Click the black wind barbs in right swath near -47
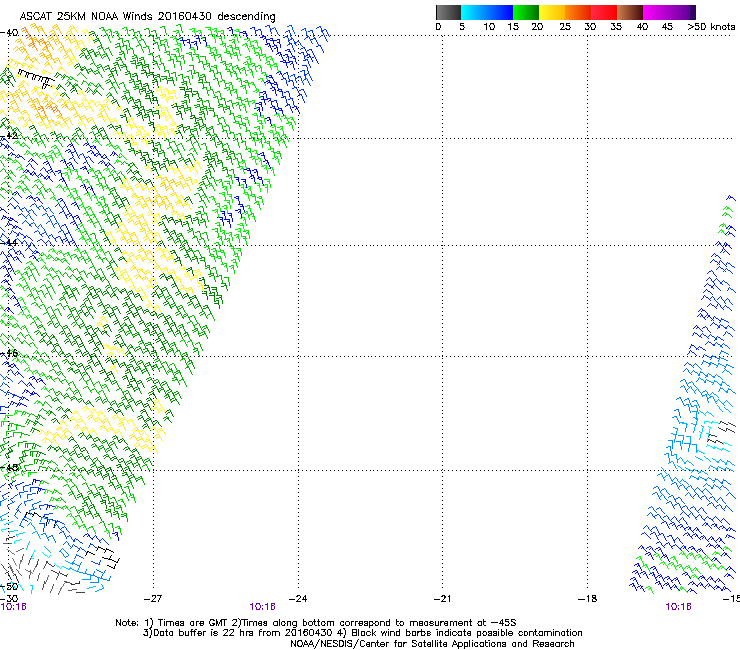The height and width of the screenshot is (650, 740). [721, 433]
